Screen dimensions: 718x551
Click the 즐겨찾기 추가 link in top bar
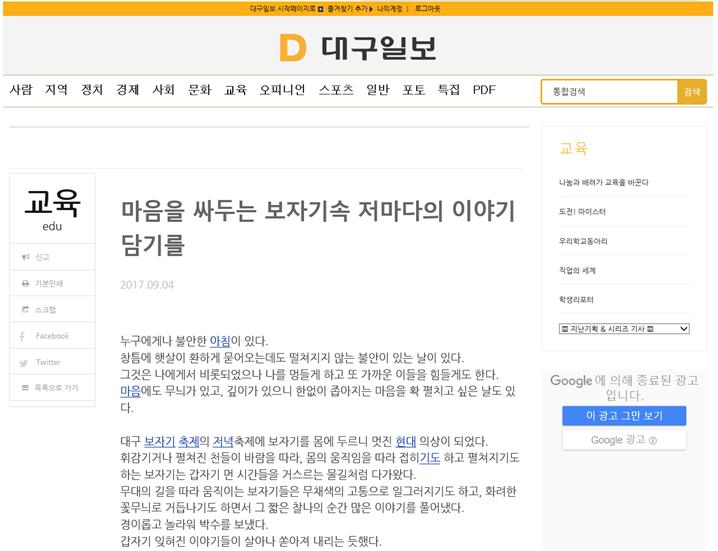[x=346, y=8]
